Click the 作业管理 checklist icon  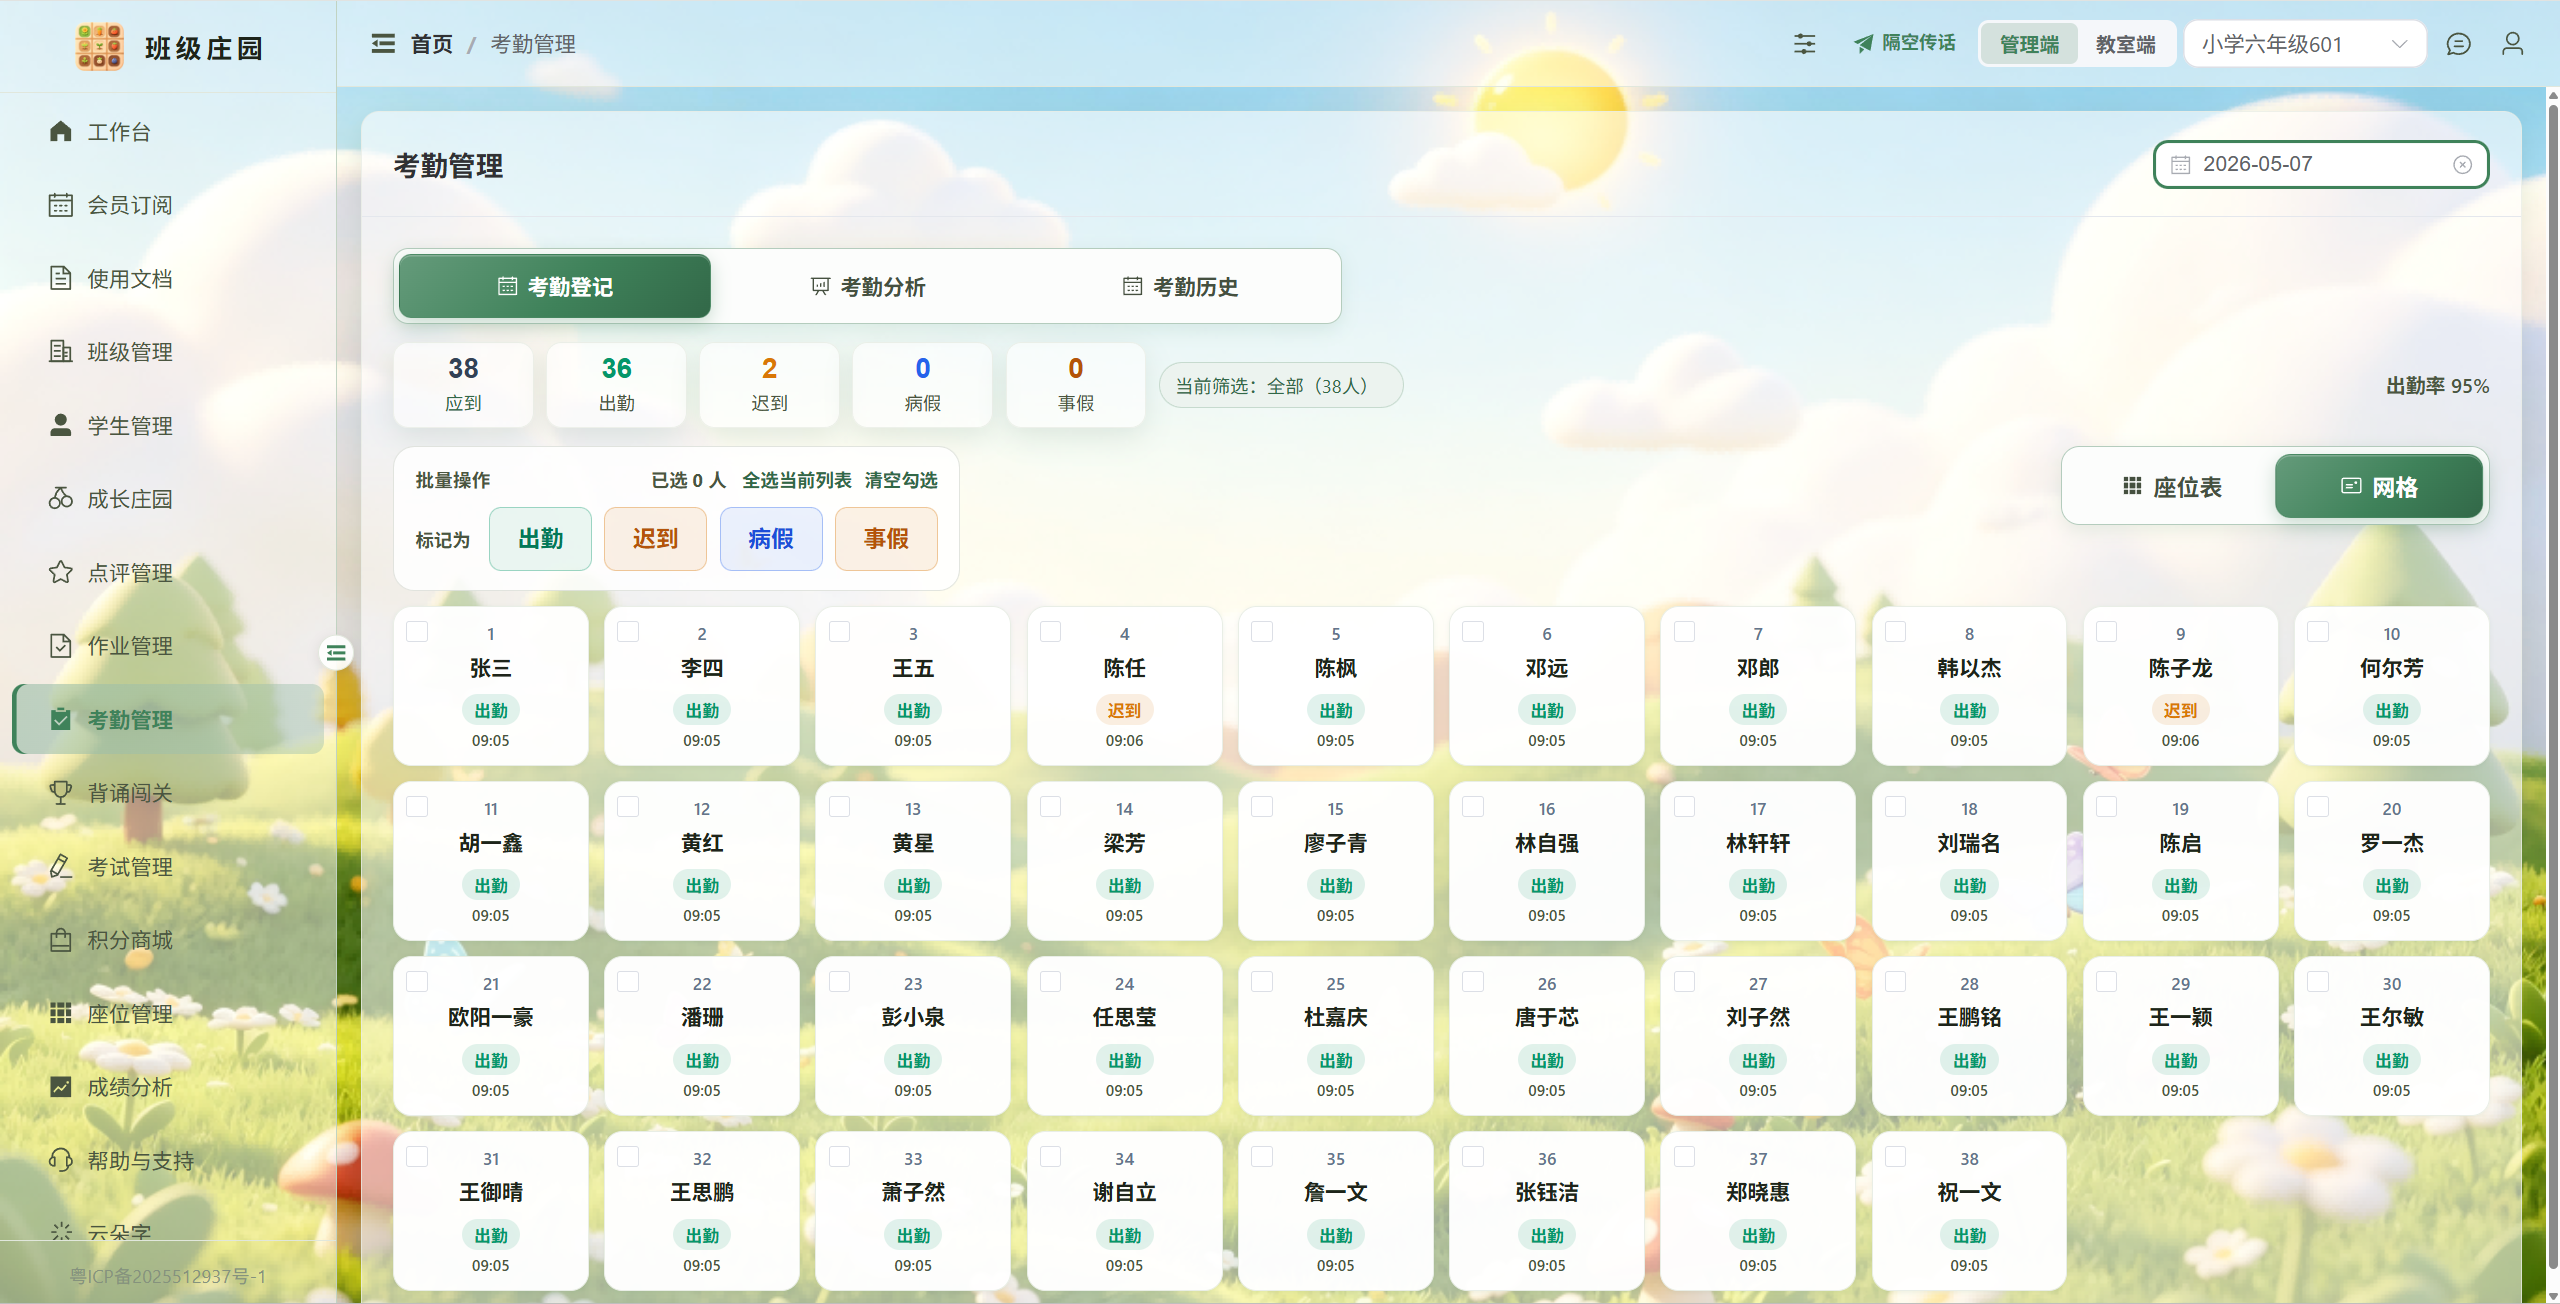(61, 645)
